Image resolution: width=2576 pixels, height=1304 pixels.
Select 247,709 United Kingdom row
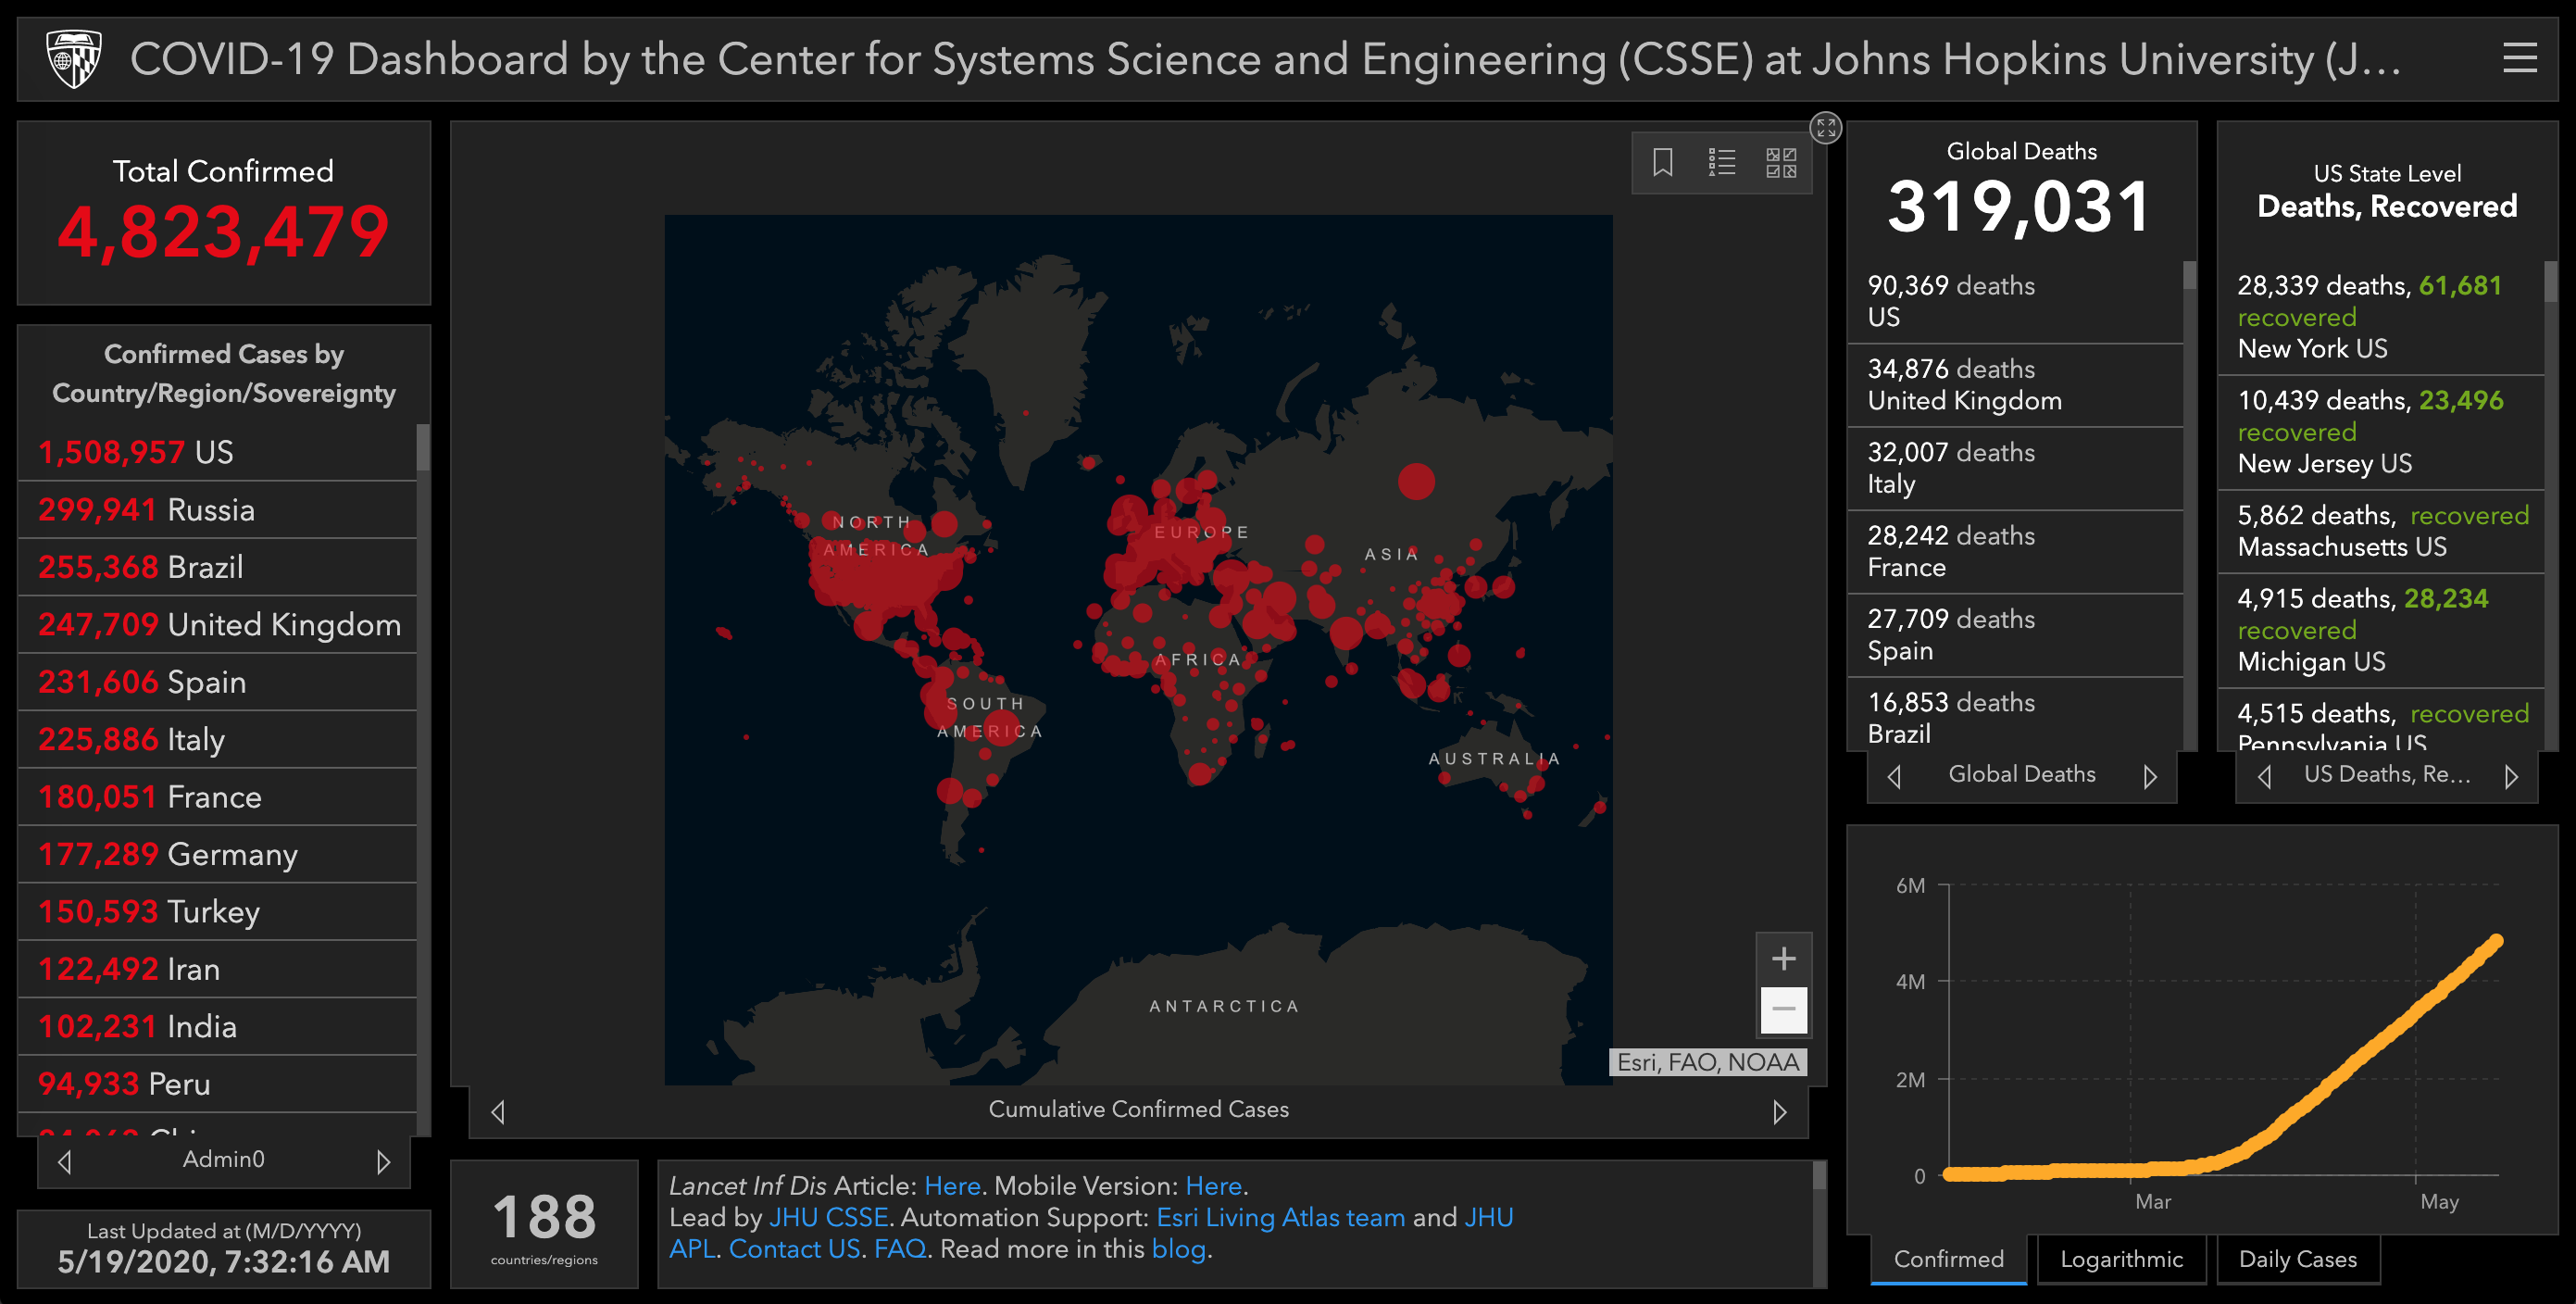217,624
